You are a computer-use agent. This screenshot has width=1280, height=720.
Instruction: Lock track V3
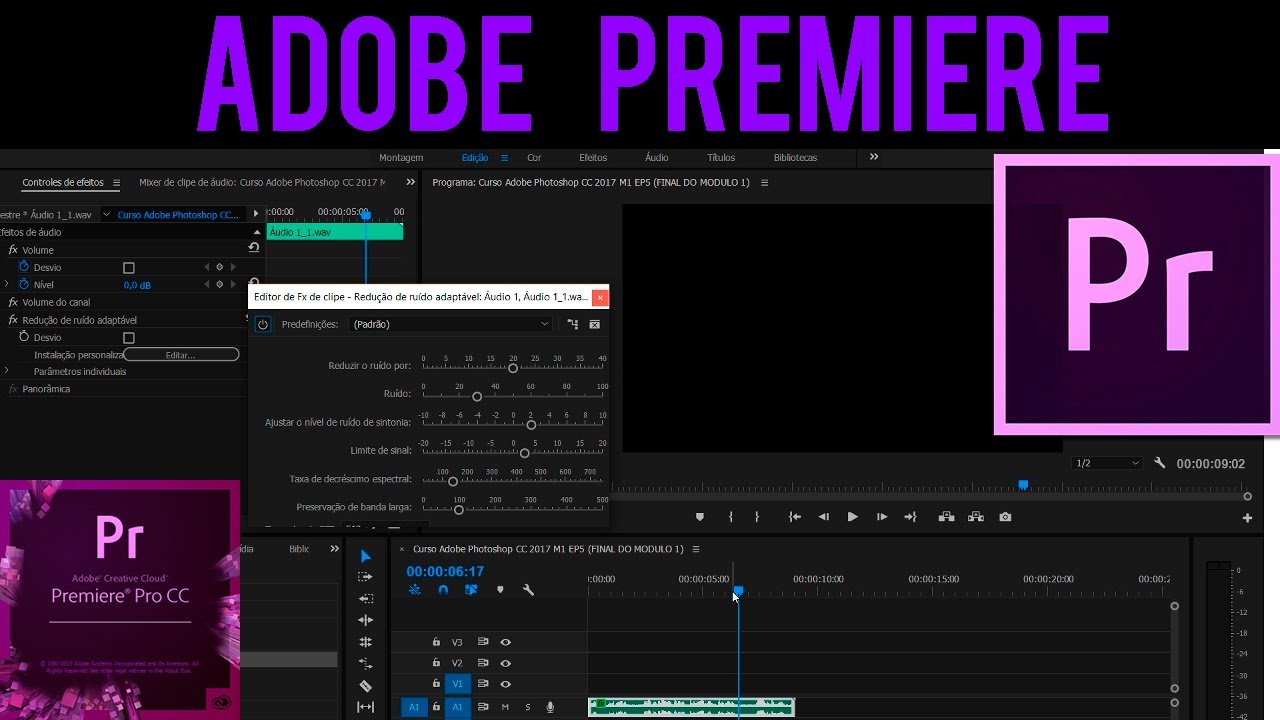[x=436, y=642]
